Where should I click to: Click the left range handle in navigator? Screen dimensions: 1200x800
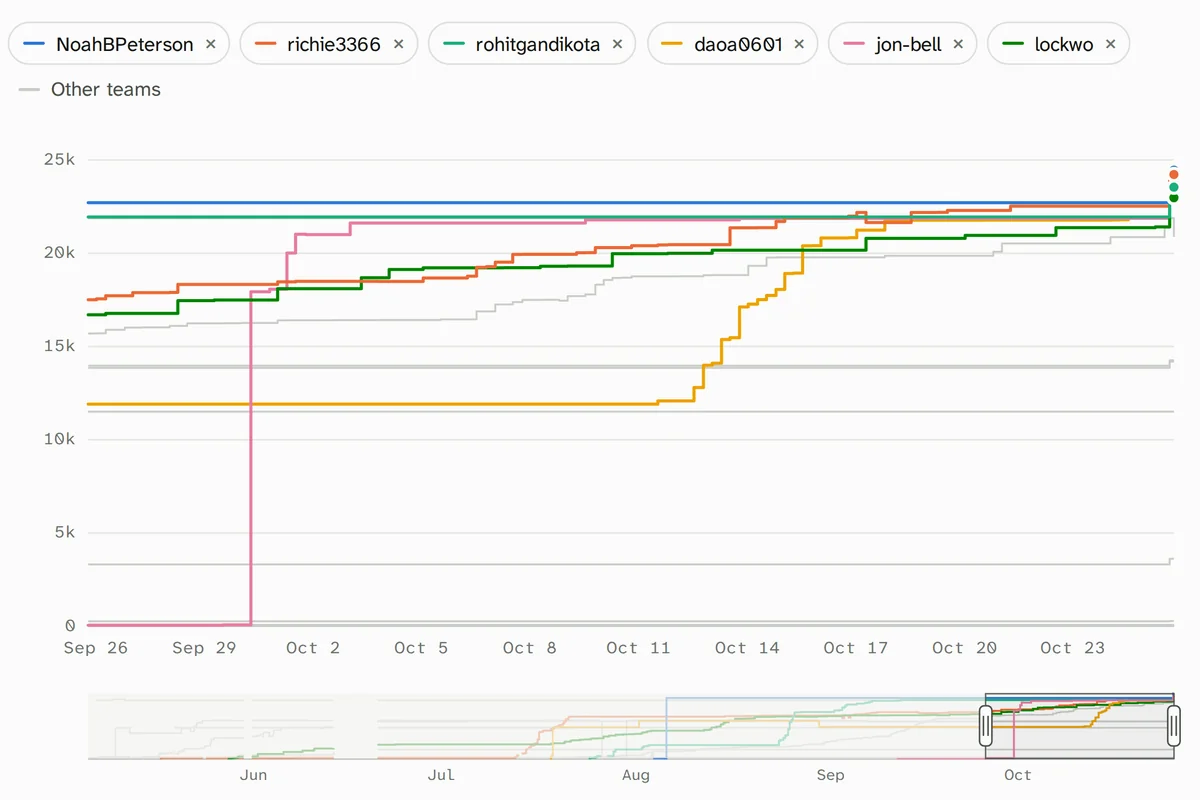point(985,726)
